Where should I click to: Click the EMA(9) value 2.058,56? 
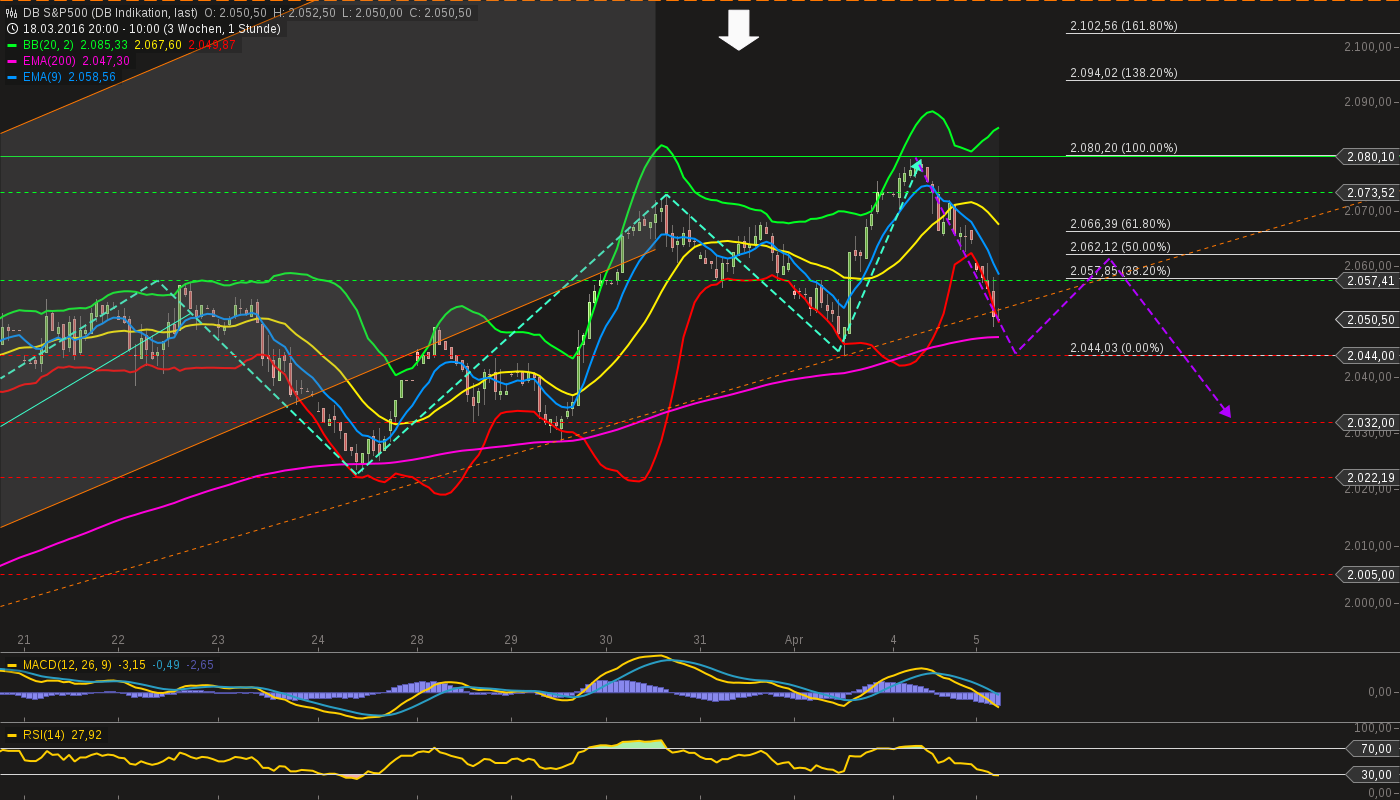click(92, 77)
